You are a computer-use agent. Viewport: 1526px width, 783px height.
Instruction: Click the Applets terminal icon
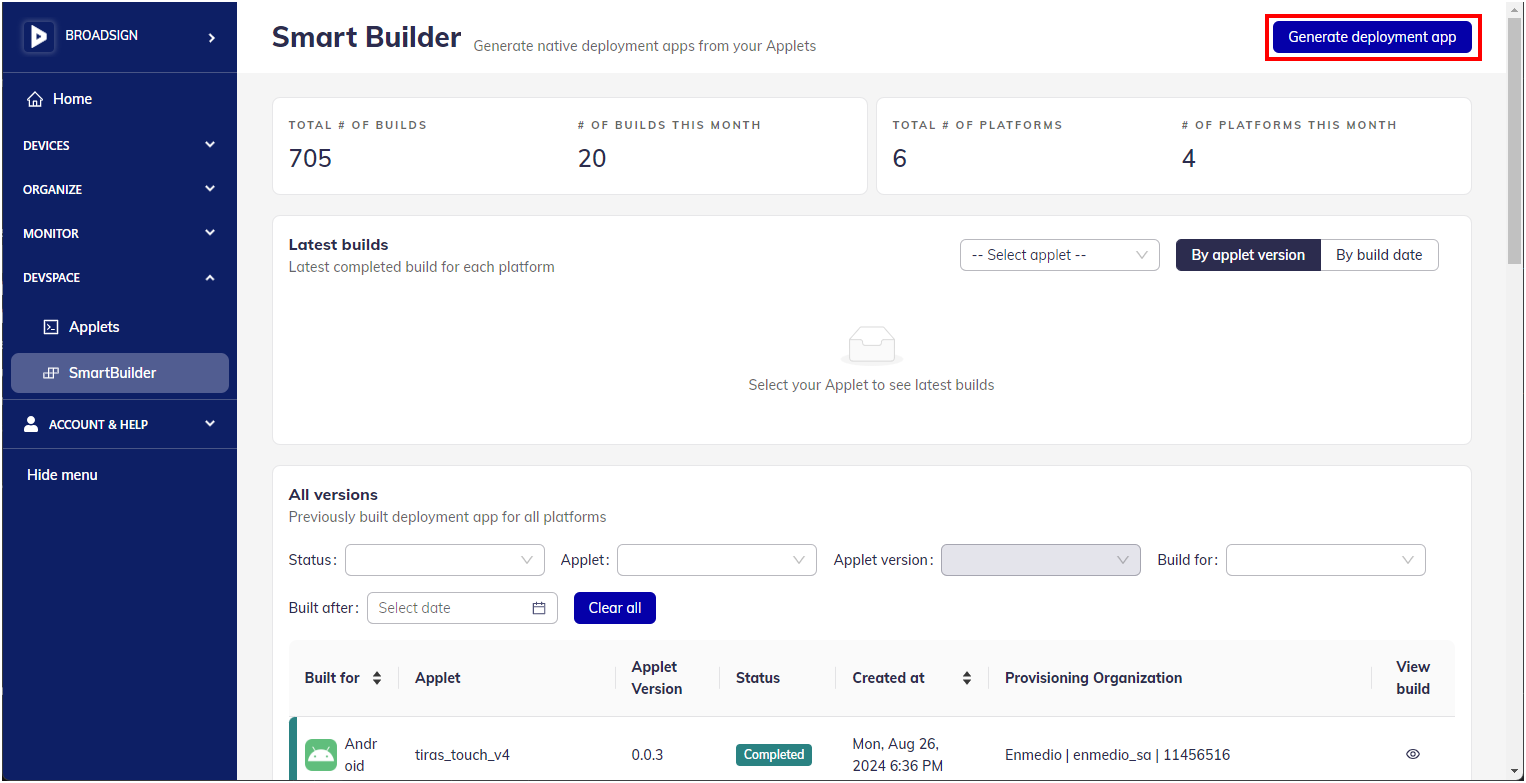[x=51, y=327]
